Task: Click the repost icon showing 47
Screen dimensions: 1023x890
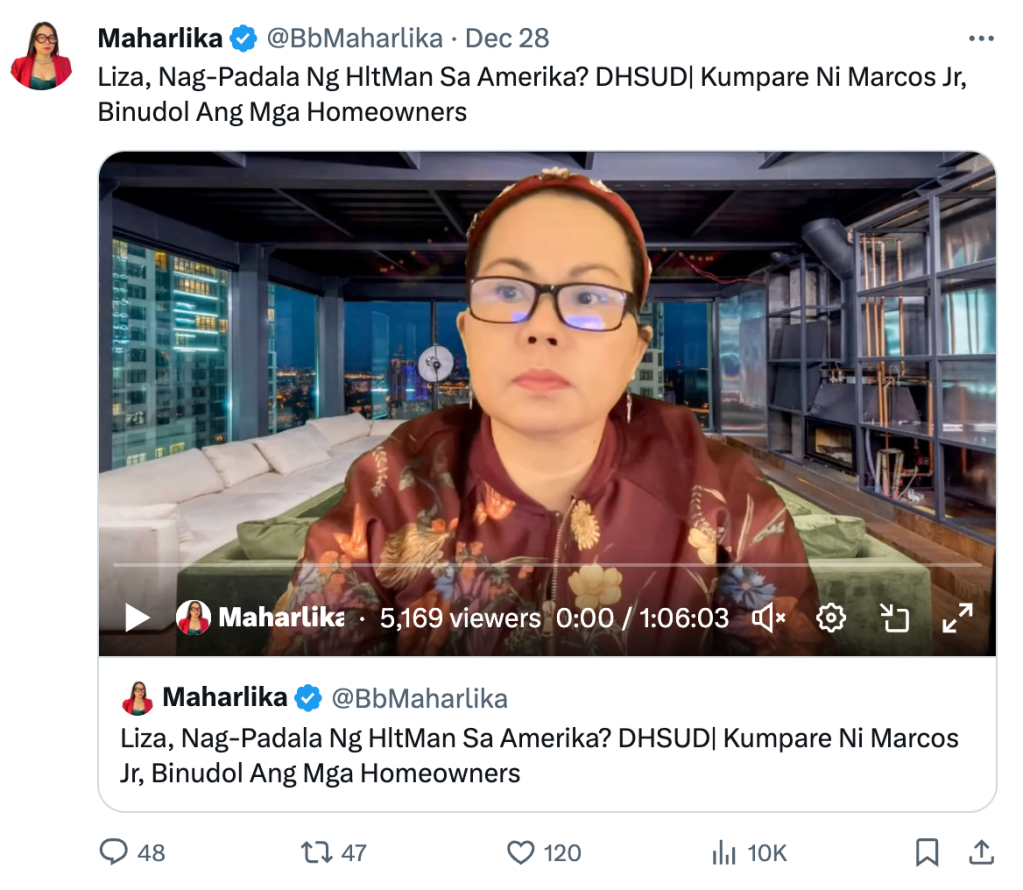Action: pos(316,852)
